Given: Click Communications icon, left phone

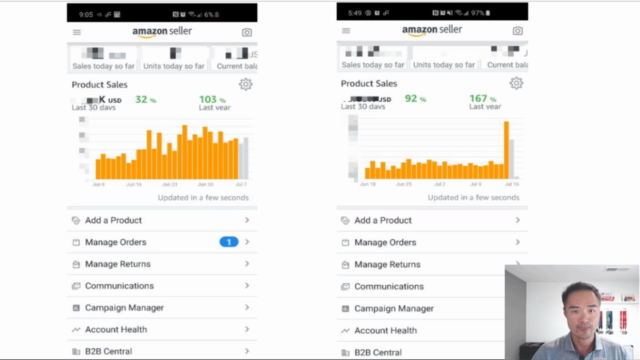Looking at the screenshot, I should coord(76,286).
